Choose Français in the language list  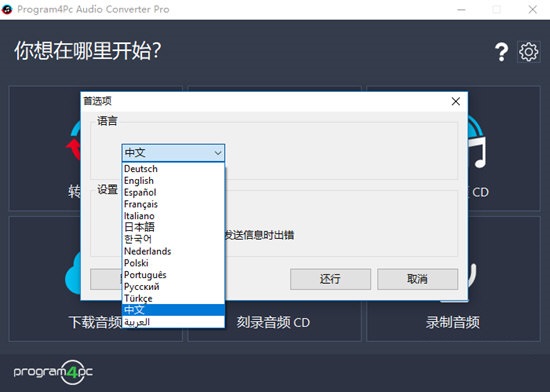(173, 204)
